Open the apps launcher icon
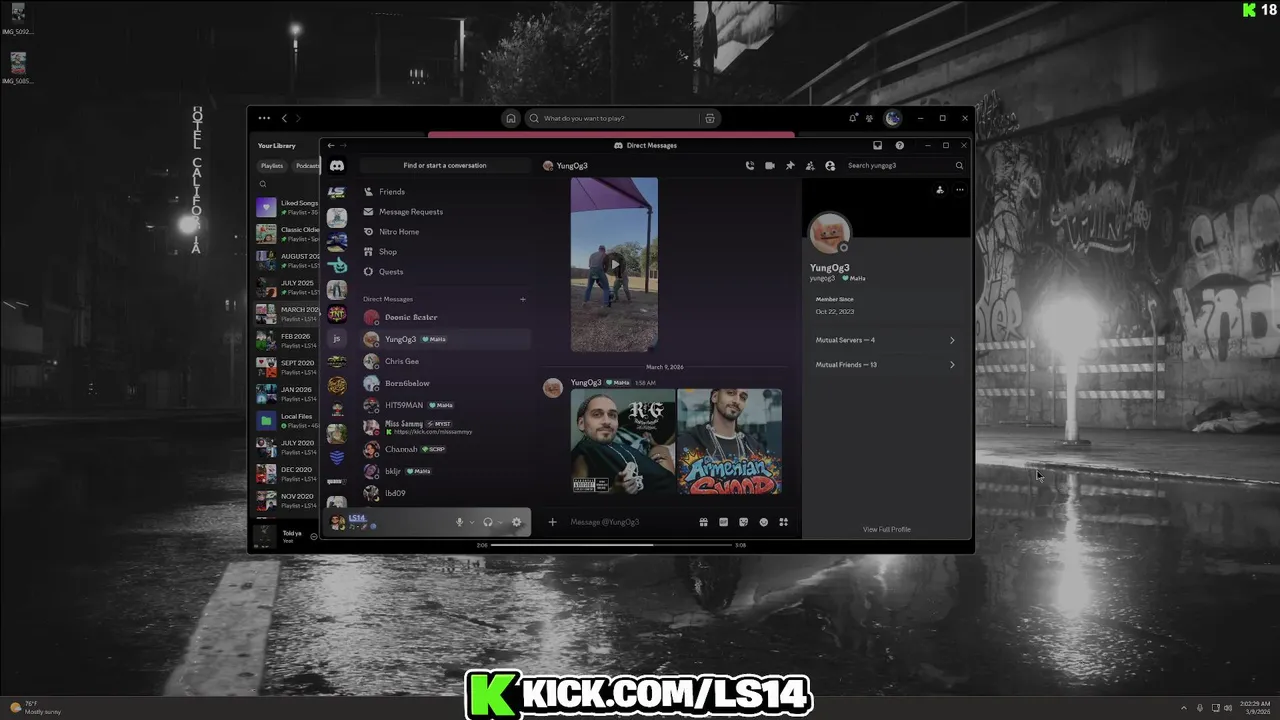This screenshot has height=720, width=1280. tap(784, 522)
